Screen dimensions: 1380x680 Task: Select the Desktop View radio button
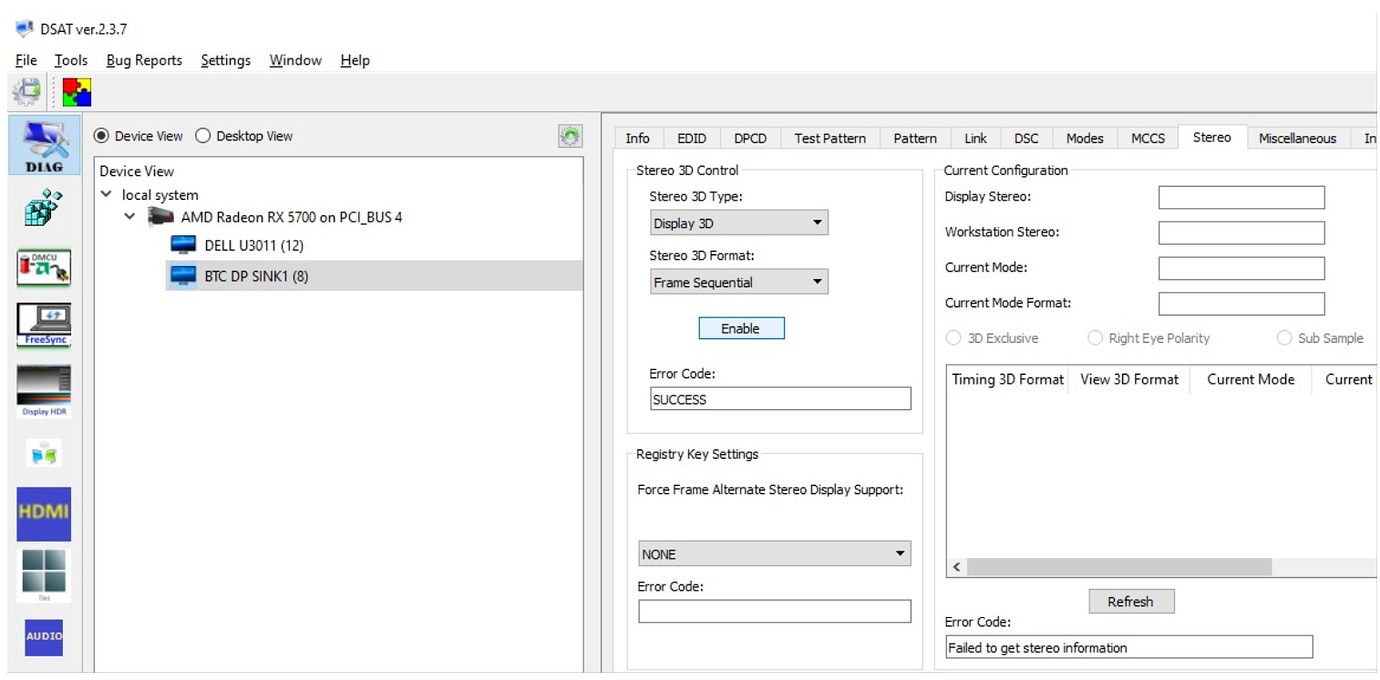coord(203,136)
